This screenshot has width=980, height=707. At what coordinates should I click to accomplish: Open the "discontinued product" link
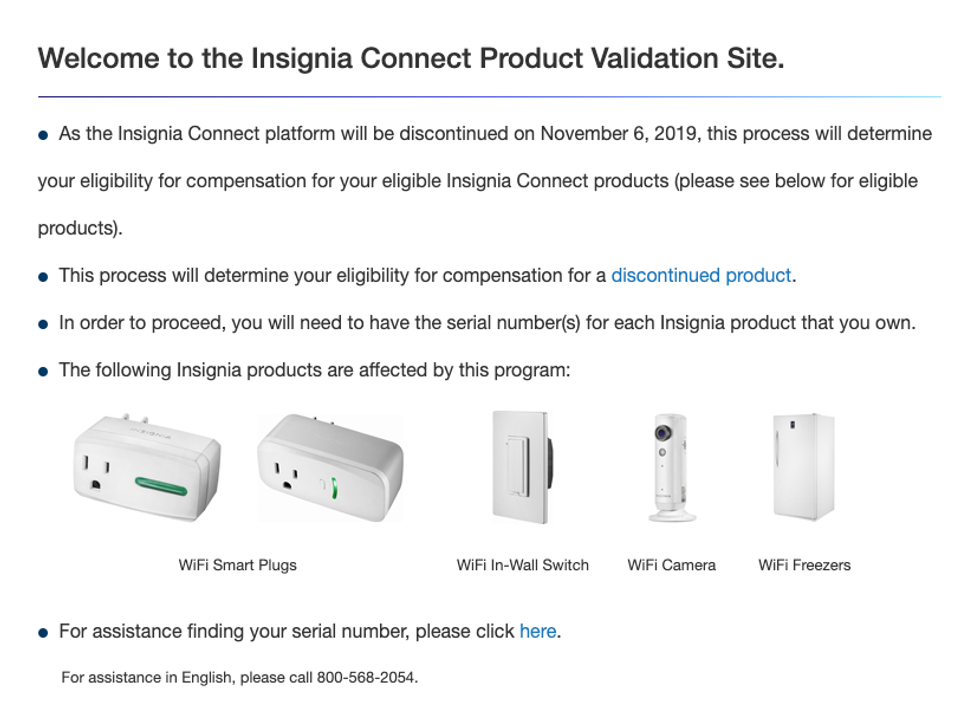coord(701,275)
